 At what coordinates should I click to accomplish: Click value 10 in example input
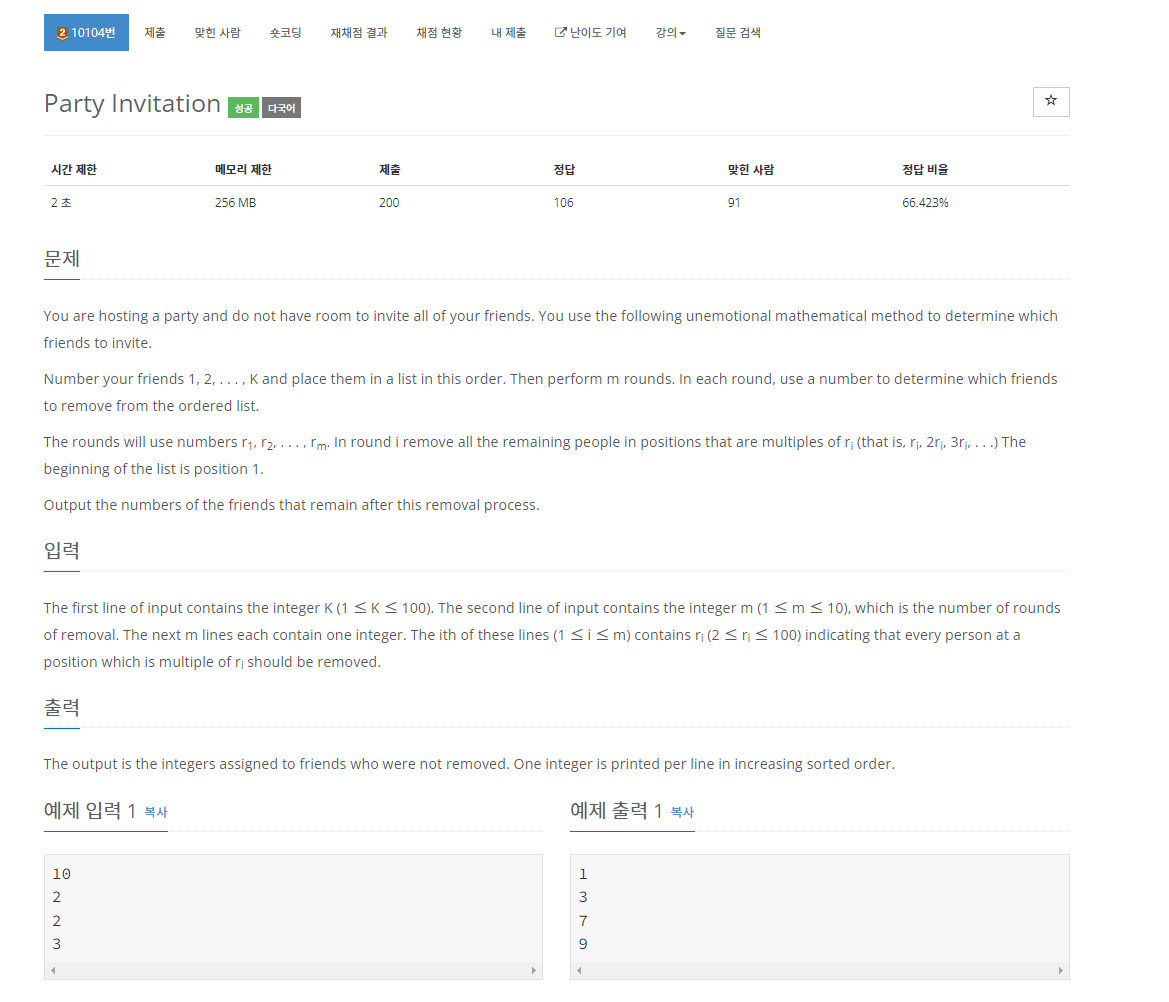click(62, 874)
